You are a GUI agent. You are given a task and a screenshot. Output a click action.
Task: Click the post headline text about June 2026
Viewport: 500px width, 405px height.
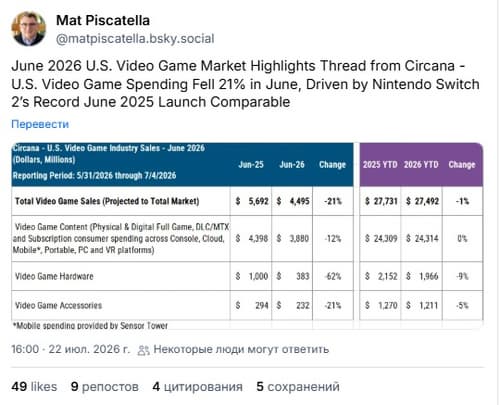tap(245, 84)
